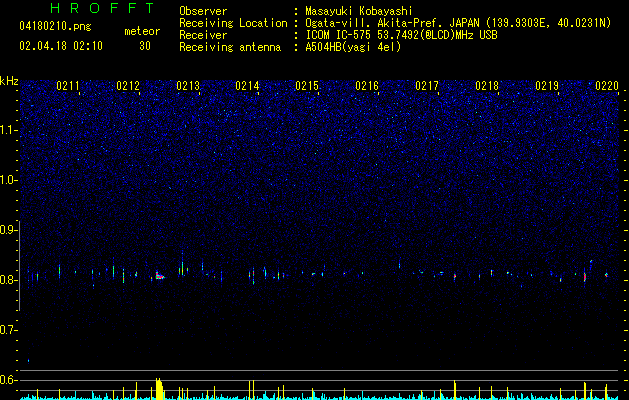Click the kHz axis unit label
This screenshot has height=400, width=629.
pyautogui.click(x=9, y=81)
